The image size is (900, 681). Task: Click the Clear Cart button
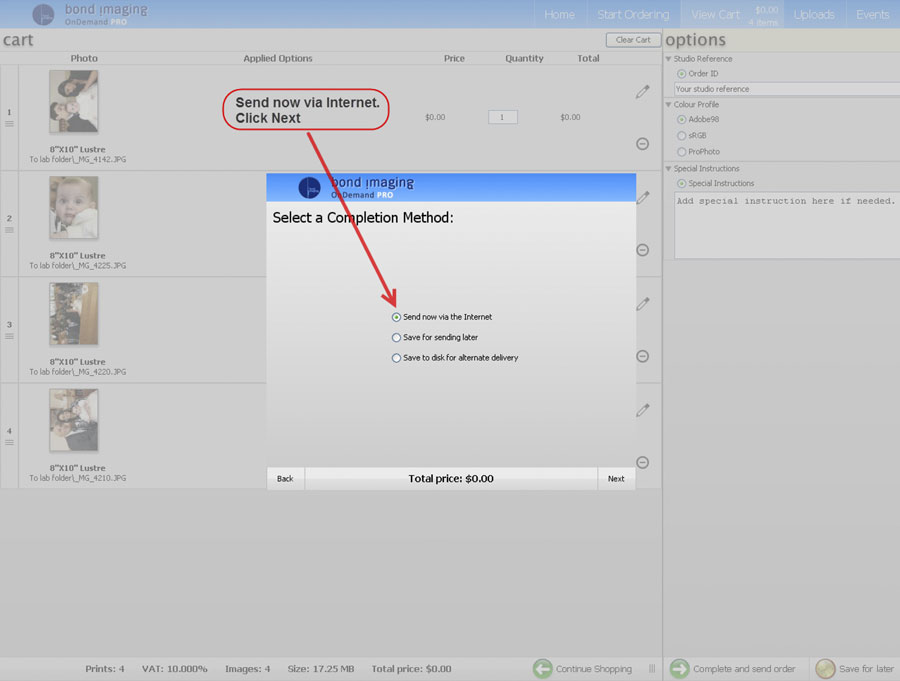tap(633, 40)
